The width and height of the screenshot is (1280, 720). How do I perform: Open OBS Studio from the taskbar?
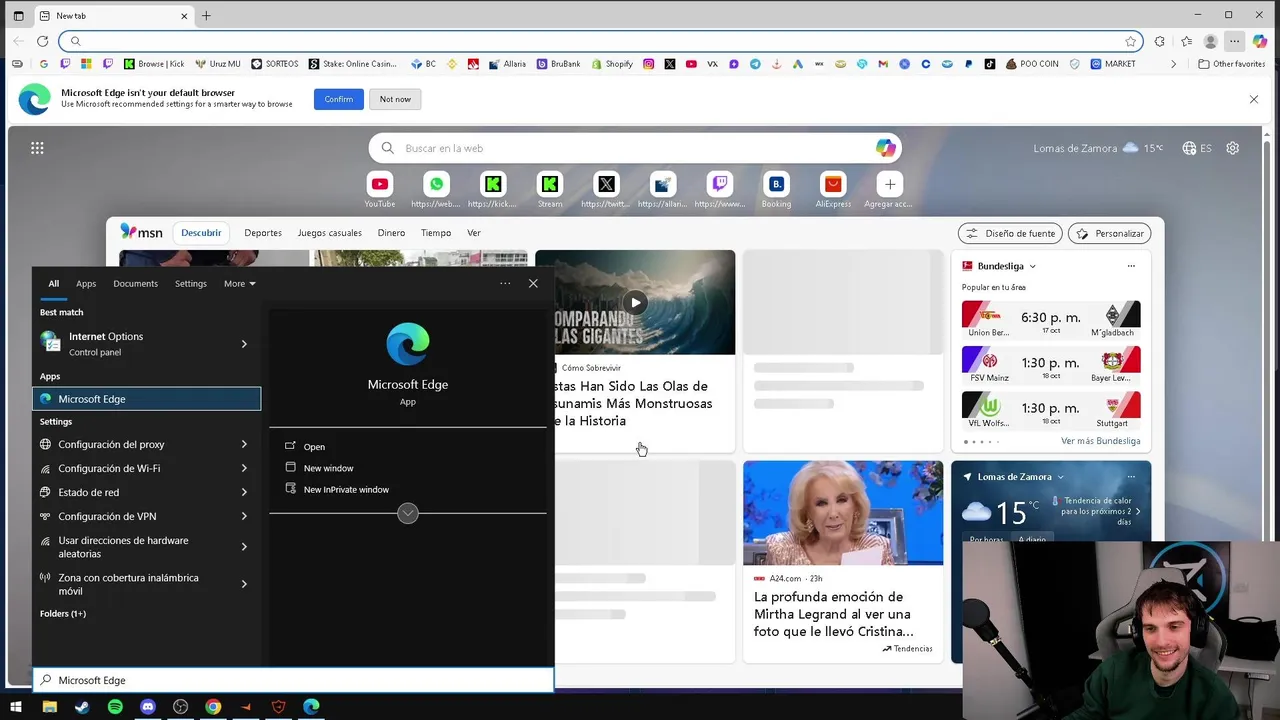(180, 707)
